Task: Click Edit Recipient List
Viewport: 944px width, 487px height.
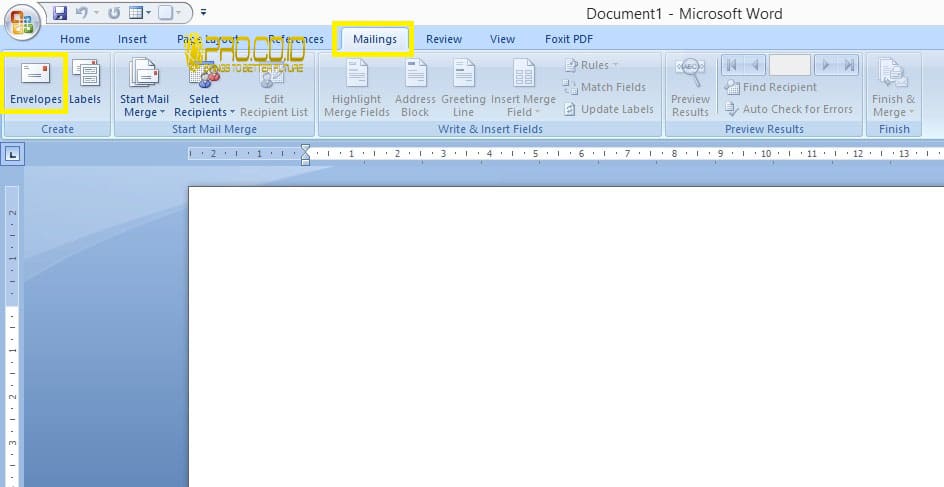Action: pyautogui.click(x=274, y=88)
